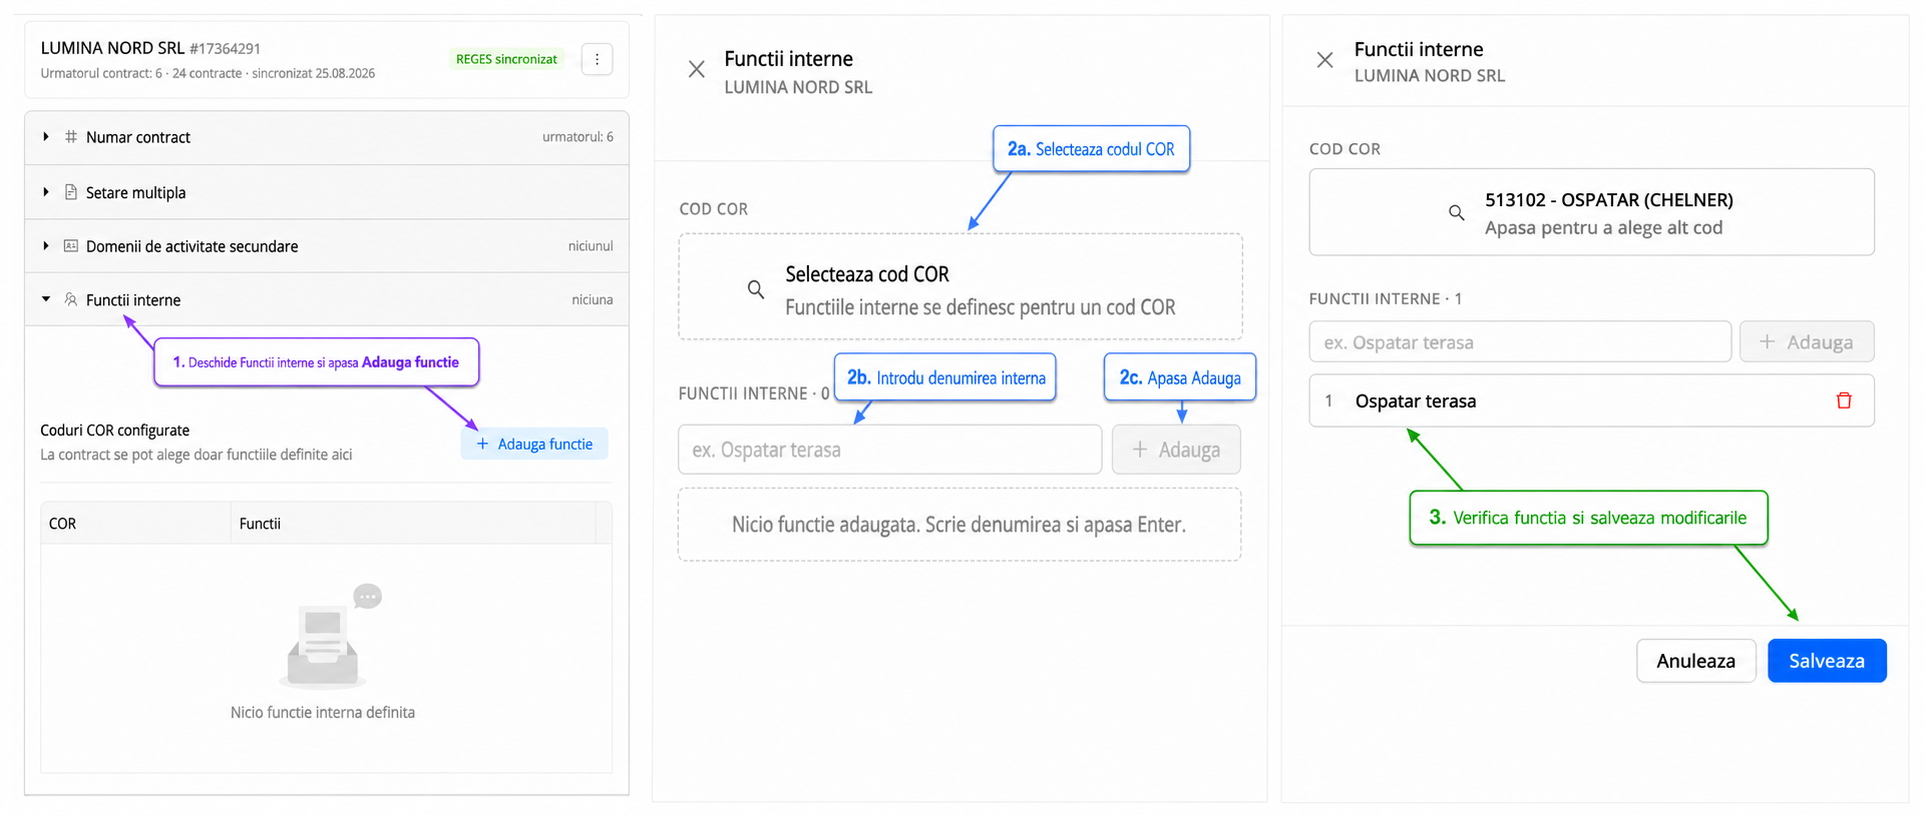This screenshot has width=1925, height=817.
Task: Click the Salveaza button
Action: pyautogui.click(x=1827, y=661)
